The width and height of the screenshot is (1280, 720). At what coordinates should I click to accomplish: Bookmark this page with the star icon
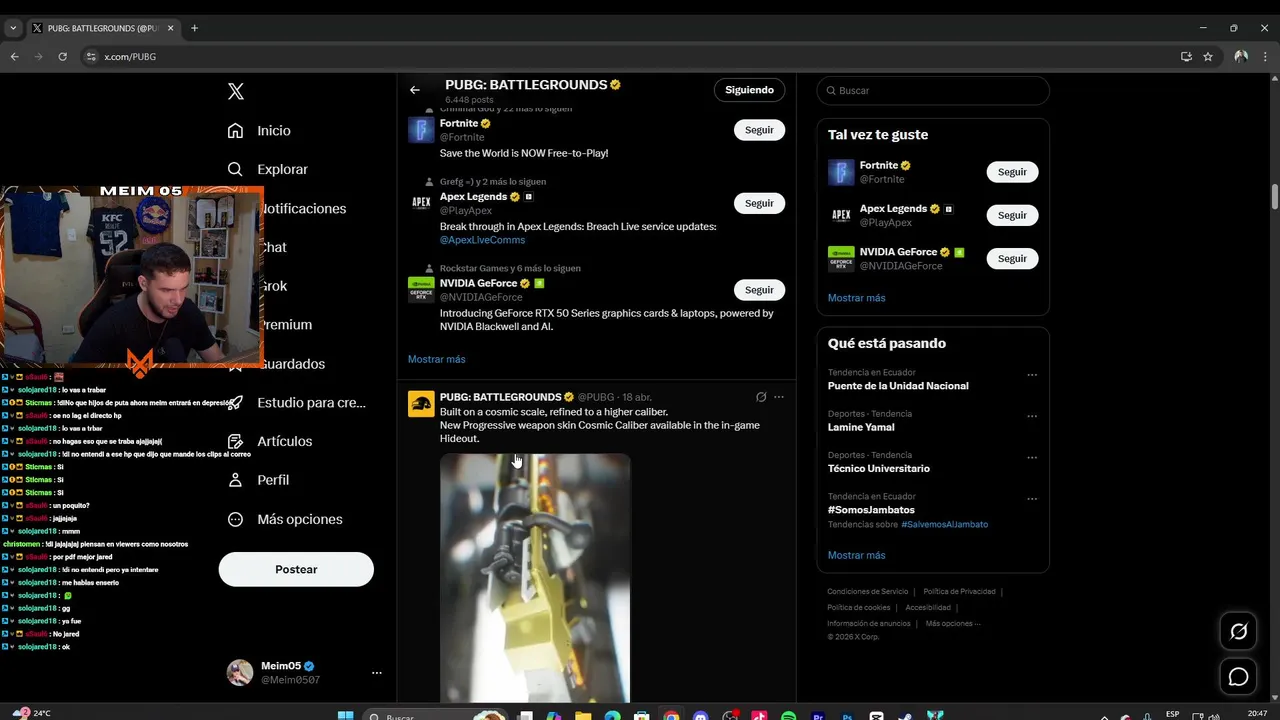tap(1208, 57)
